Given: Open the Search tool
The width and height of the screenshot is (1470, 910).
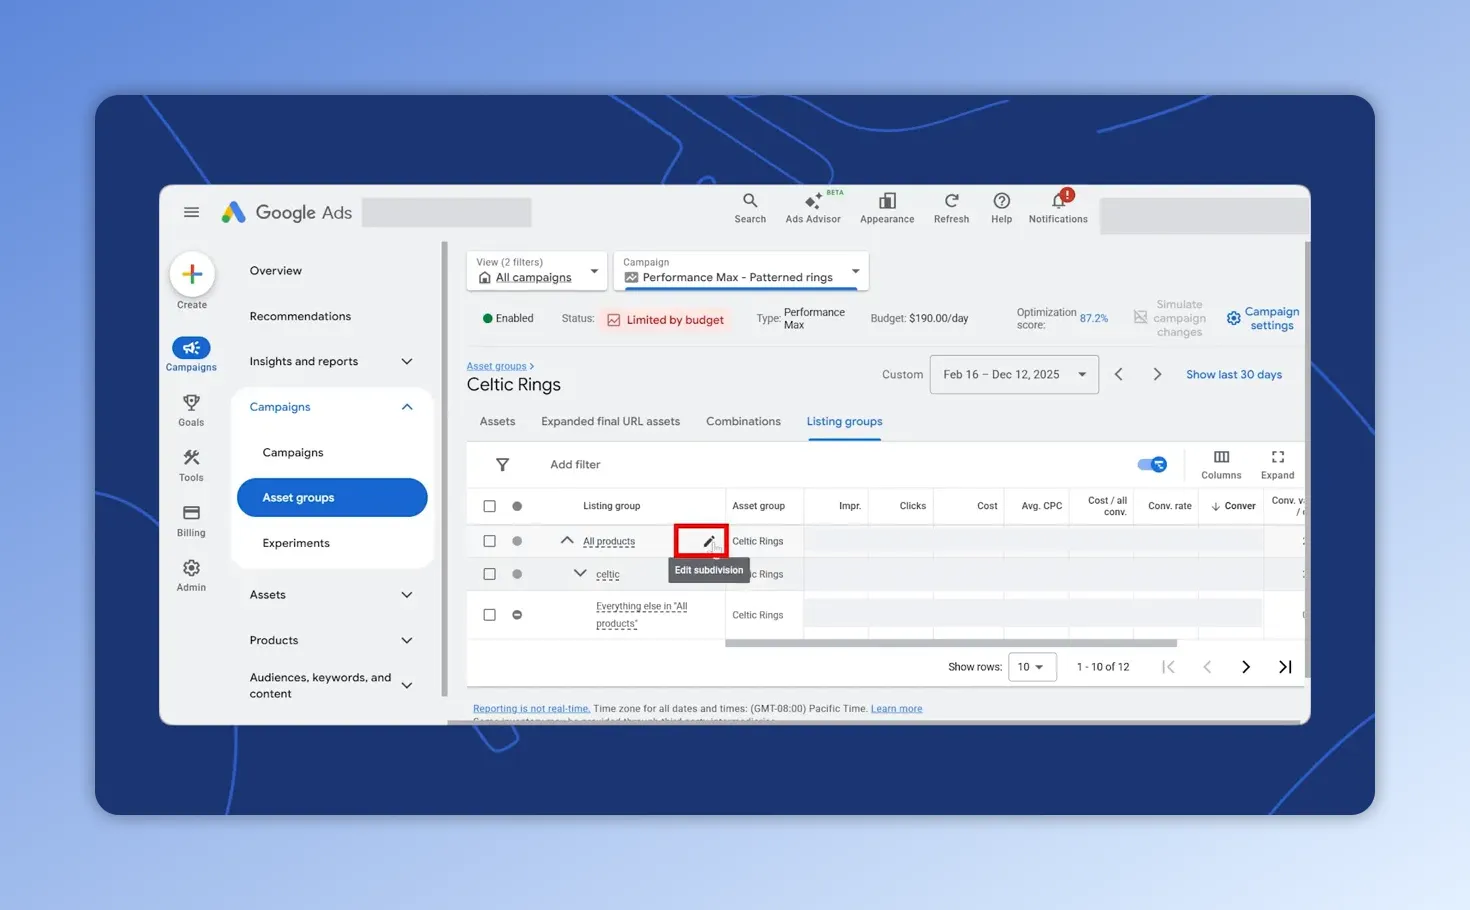Looking at the screenshot, I should pyautogui.click(x=750, y=208).
